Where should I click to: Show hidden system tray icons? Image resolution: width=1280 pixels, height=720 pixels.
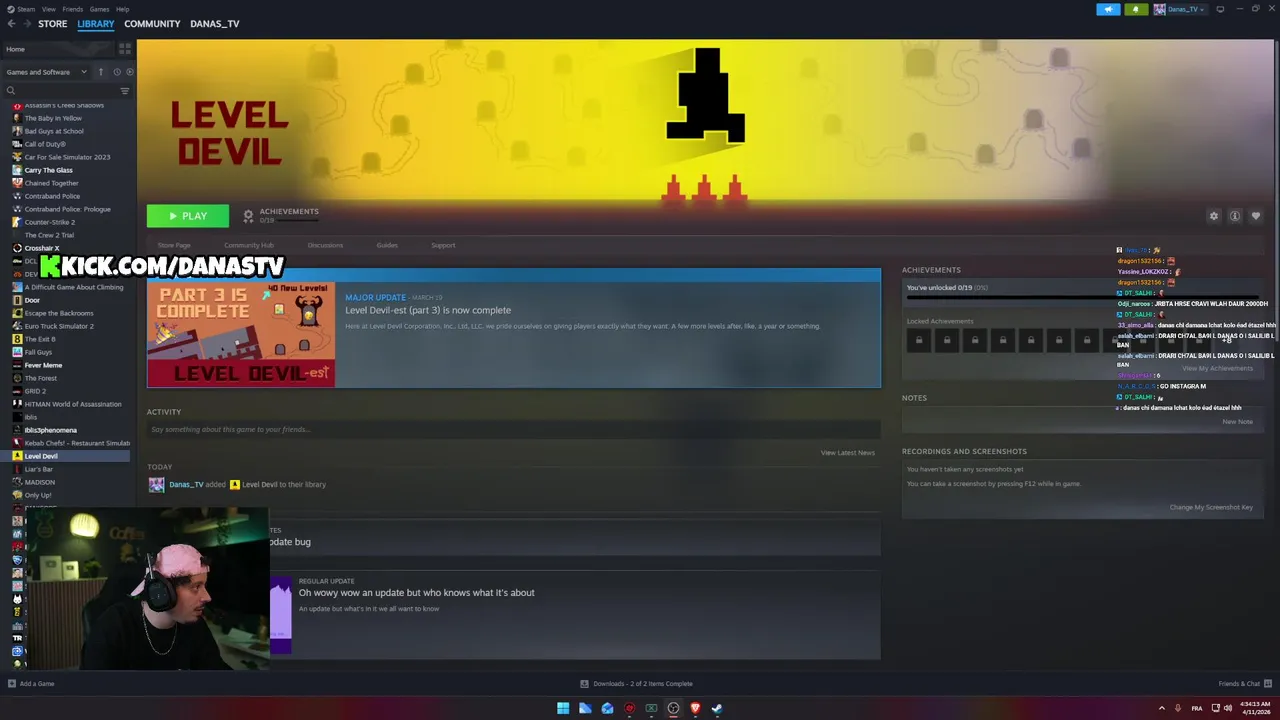1161,708
